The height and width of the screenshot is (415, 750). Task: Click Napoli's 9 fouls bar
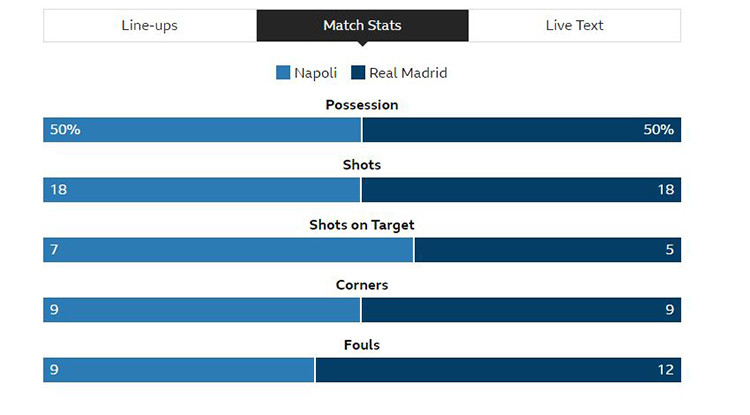179,370
